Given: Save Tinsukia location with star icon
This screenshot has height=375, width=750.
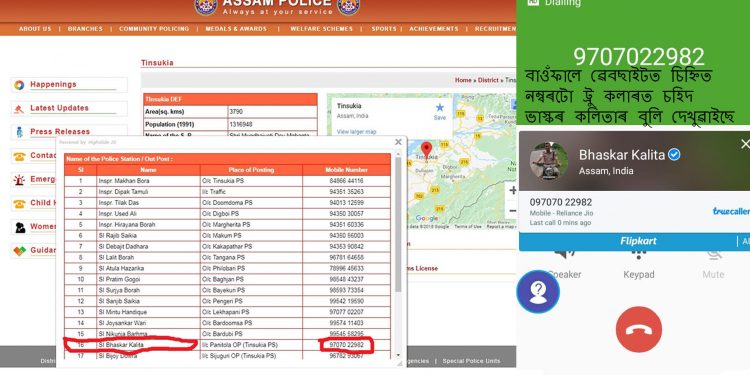Looking at the screenshot, I should 440,111.
